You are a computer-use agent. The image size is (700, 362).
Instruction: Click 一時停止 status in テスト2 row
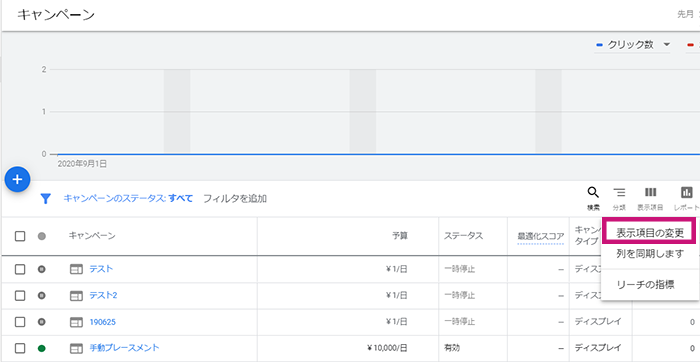459,295
